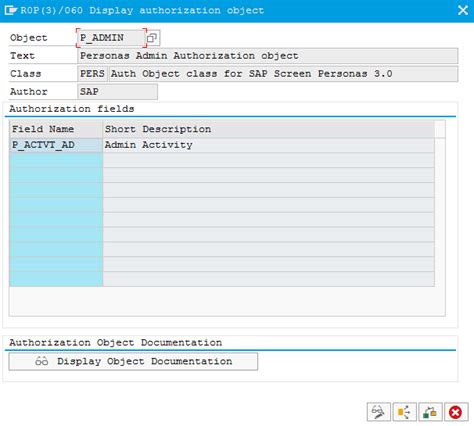
Task: Select the Admin Activity description cell
Action: (x=269, y=145)
